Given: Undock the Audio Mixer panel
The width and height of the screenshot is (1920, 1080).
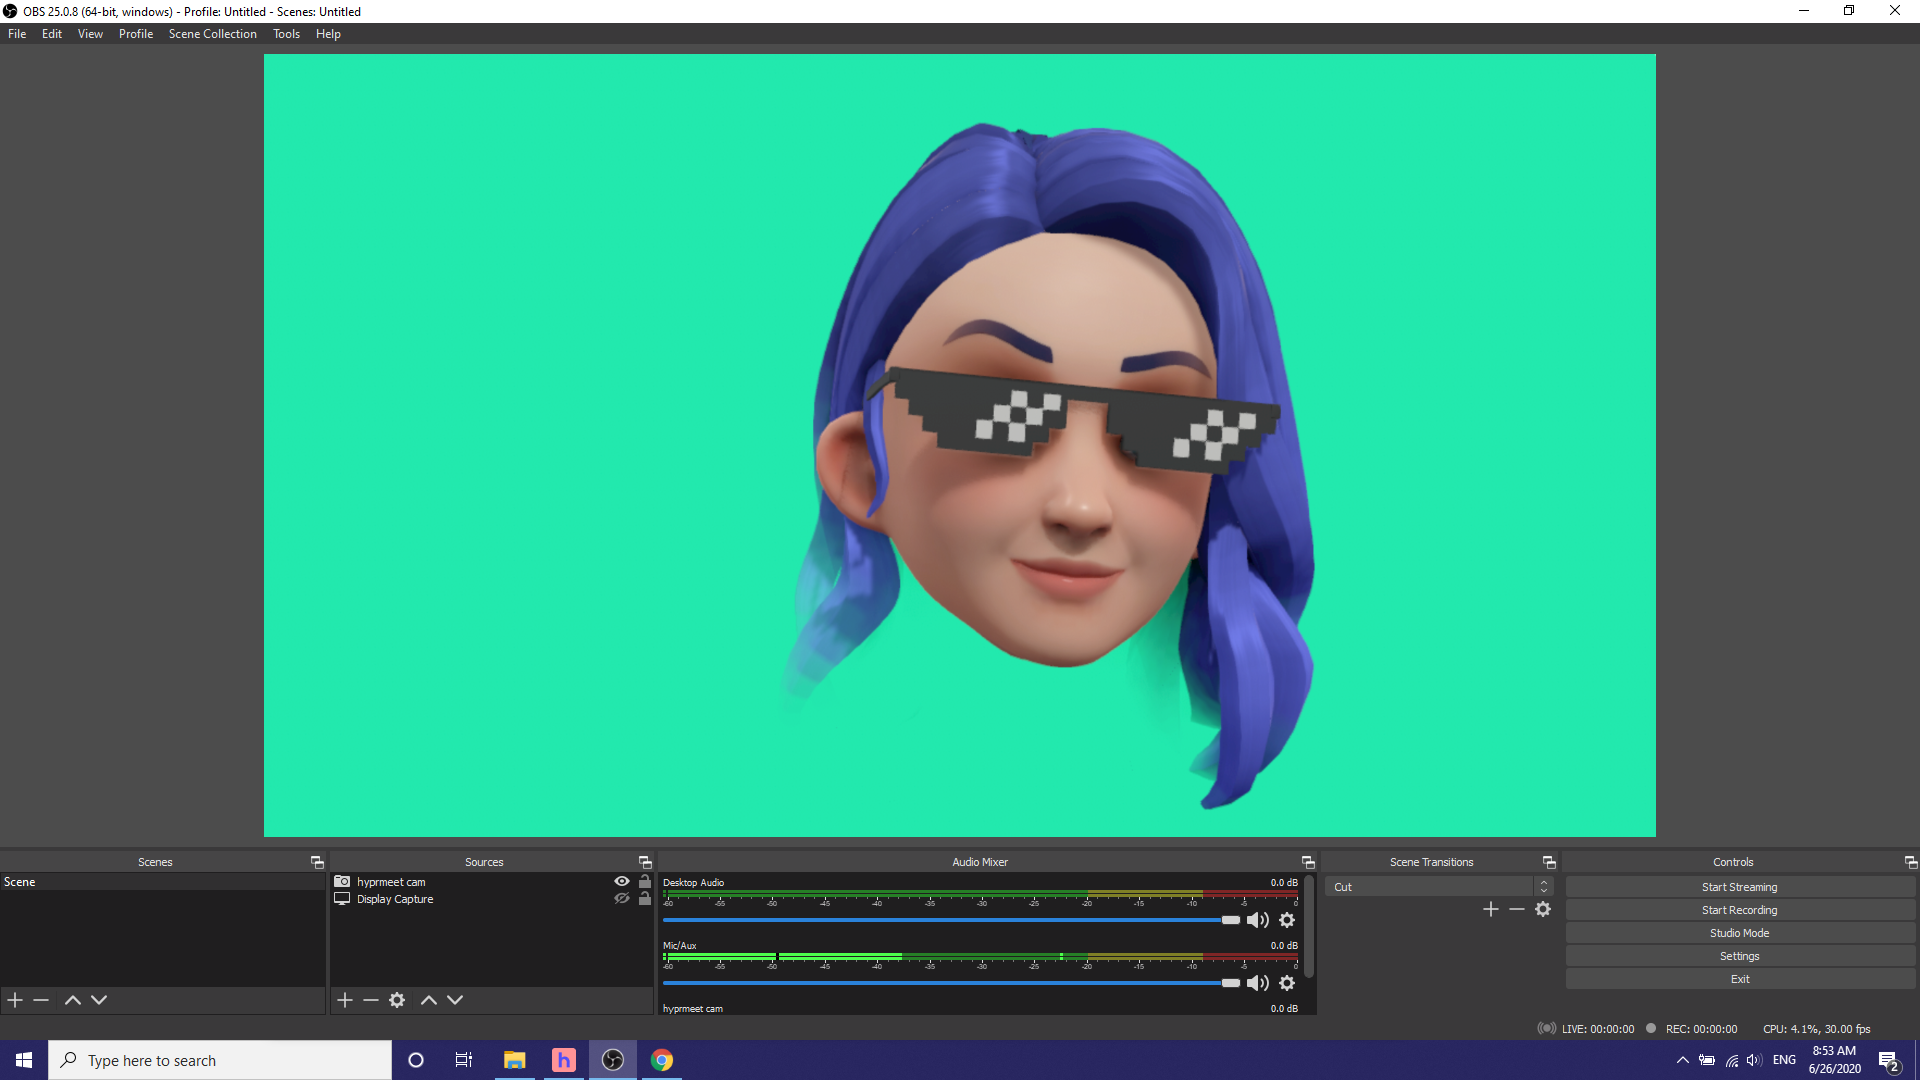Looking at the screenshot, I should point(1308,862).
